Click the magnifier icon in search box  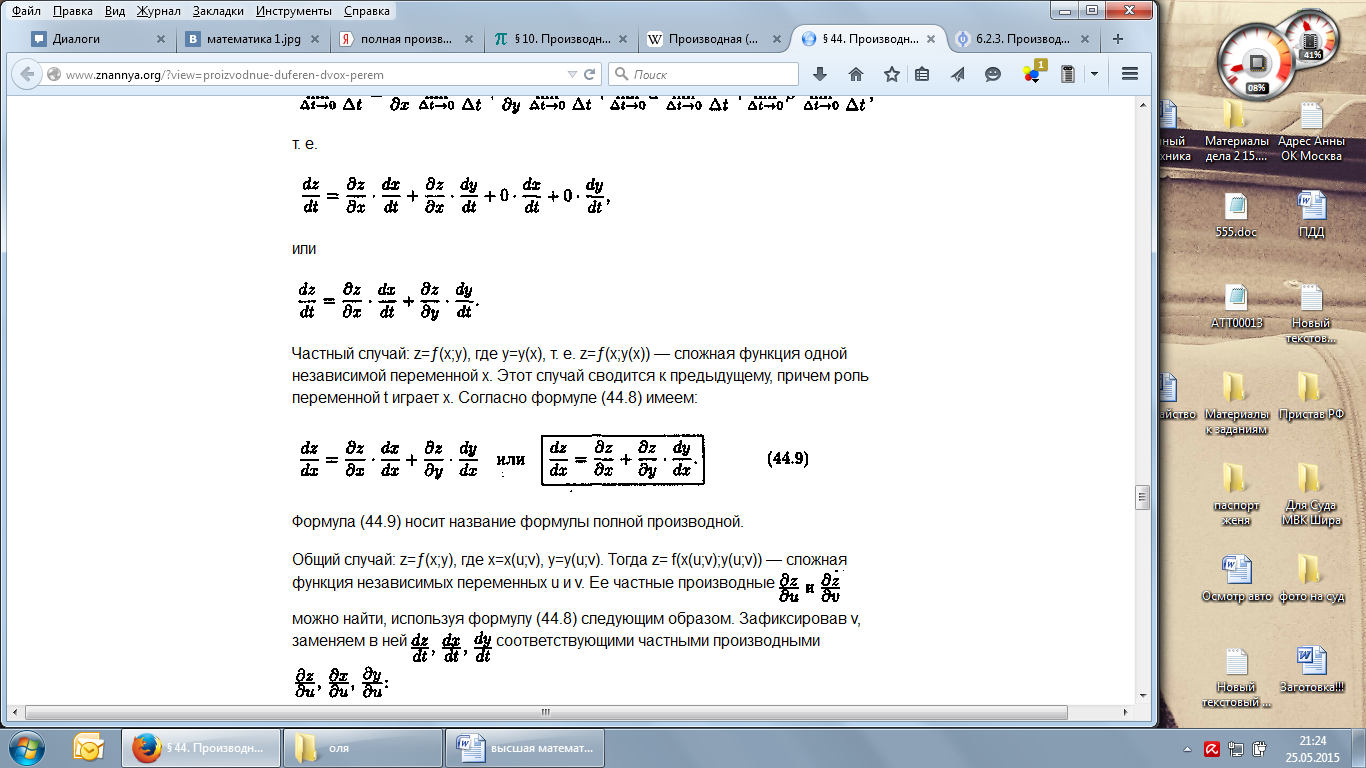(620, 74)
